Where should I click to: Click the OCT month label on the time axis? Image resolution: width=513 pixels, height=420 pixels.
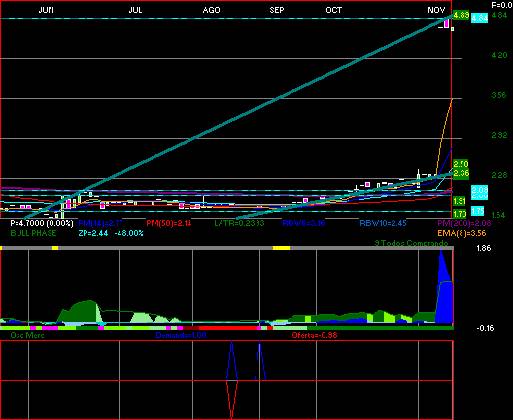click(x=334, y=10)
